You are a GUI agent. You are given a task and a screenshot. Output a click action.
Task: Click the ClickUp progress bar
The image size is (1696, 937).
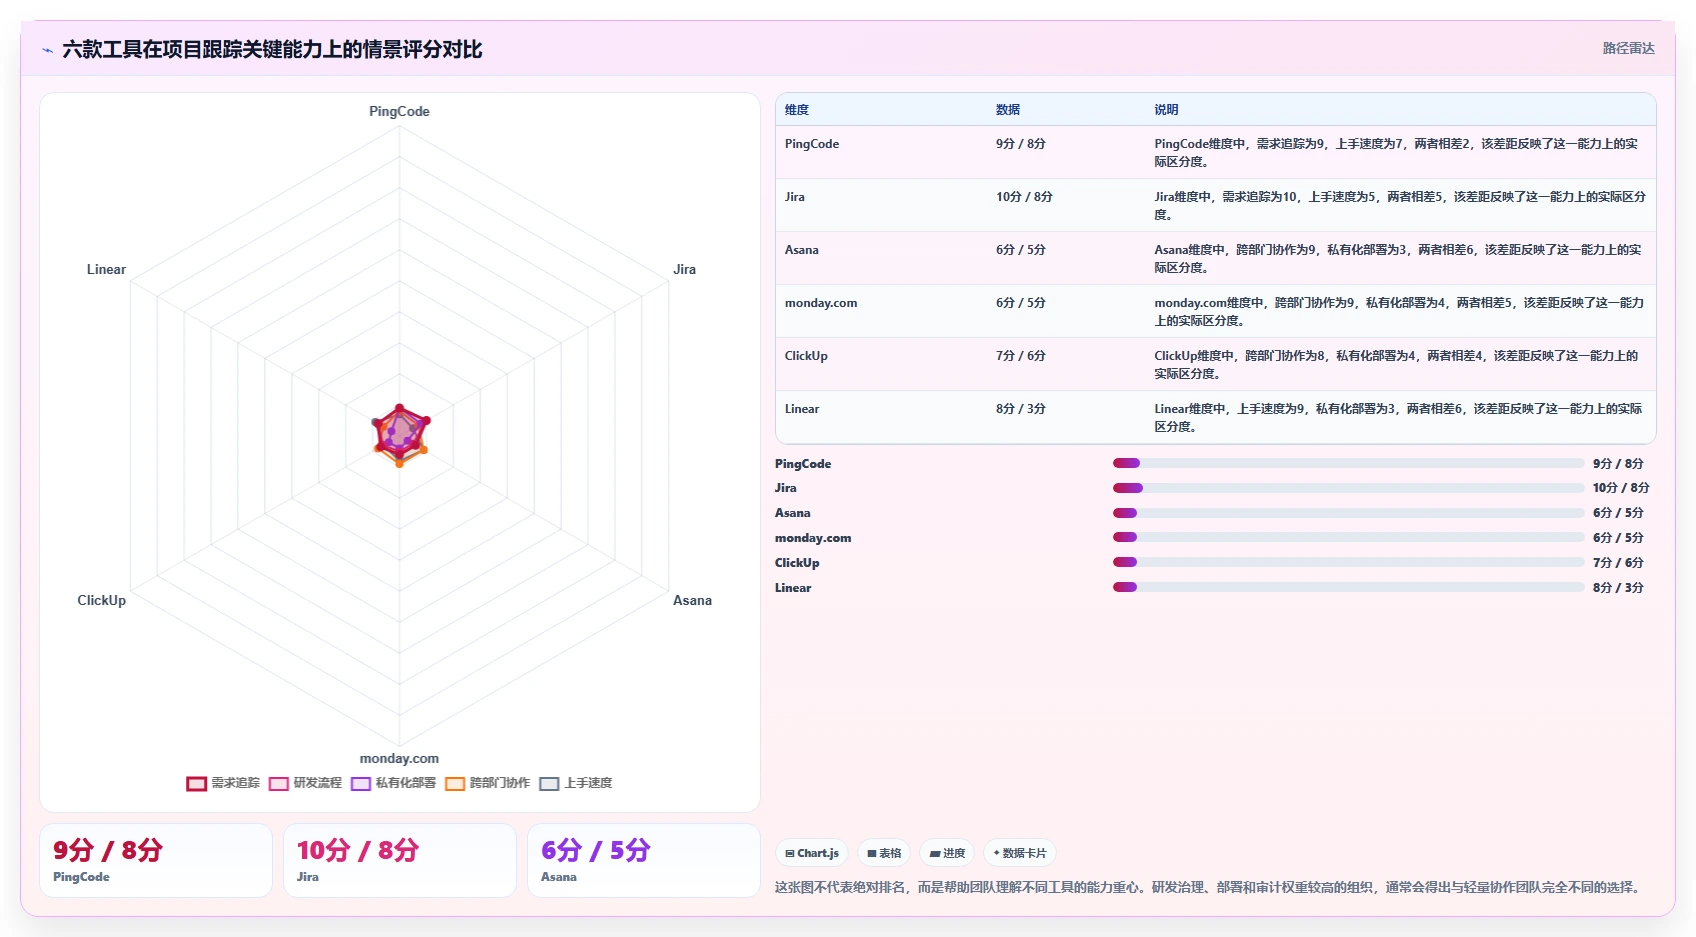click(x=1348, y=562)
